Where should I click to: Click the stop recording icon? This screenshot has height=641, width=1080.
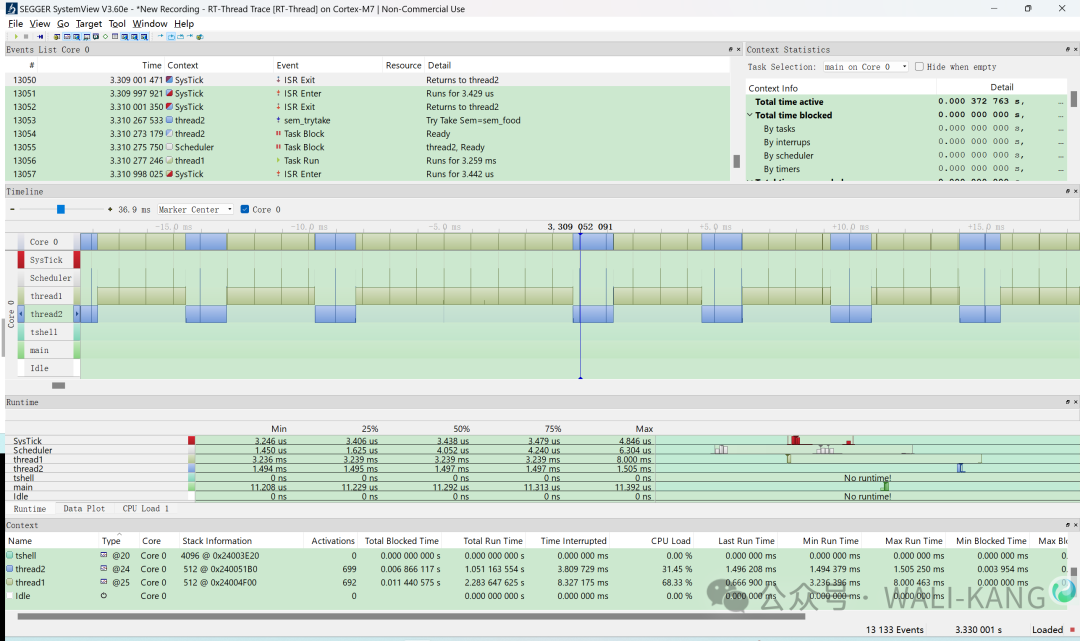click(26, 36)
